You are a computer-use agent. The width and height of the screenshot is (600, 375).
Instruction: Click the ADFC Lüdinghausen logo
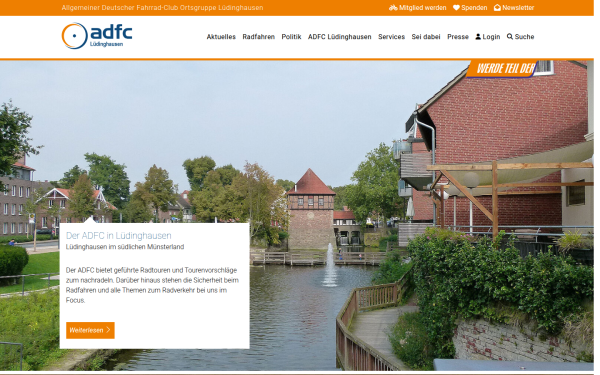pyautogui.click(x=97, y=36)
